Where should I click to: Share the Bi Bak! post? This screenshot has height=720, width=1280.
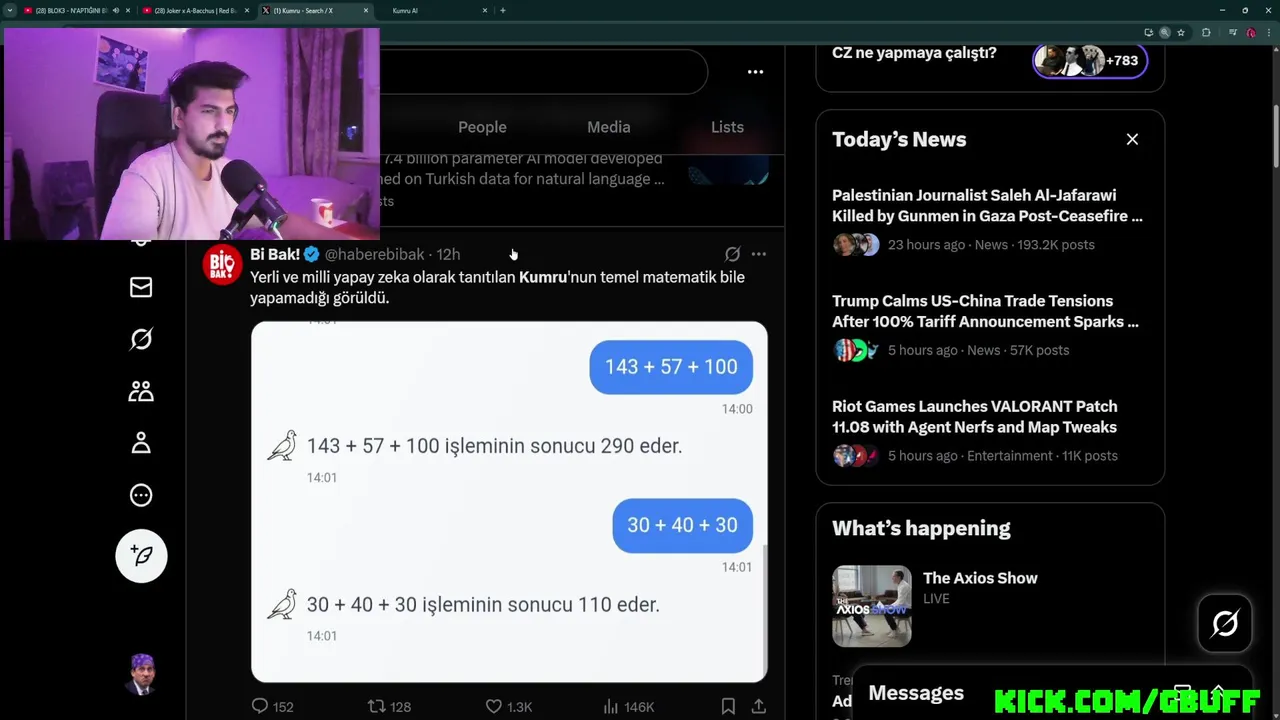point(759,706)
